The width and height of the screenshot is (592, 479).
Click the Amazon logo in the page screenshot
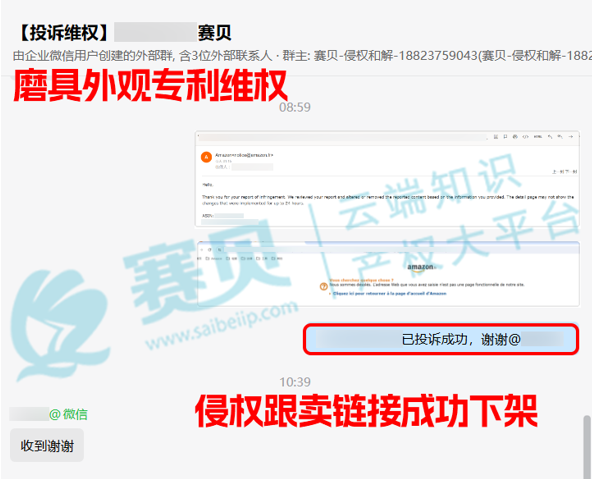coord(421,267)
